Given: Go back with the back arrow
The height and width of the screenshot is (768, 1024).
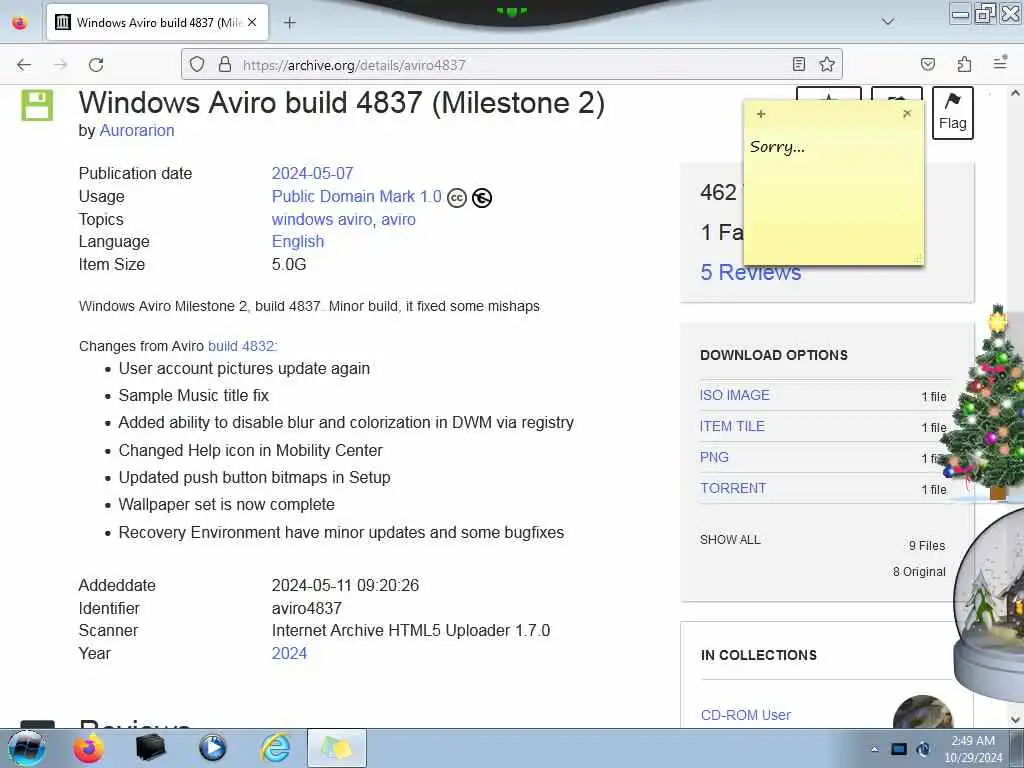Looking at the screenshot, I should [24, 65].
